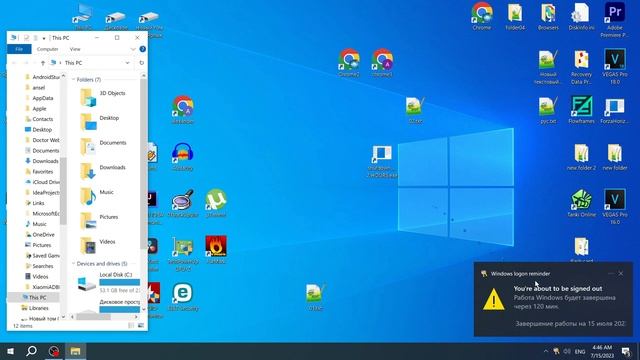Open the FurMark flame desktop icon
The width and height of the screenshot is (640, 360).
216,249
